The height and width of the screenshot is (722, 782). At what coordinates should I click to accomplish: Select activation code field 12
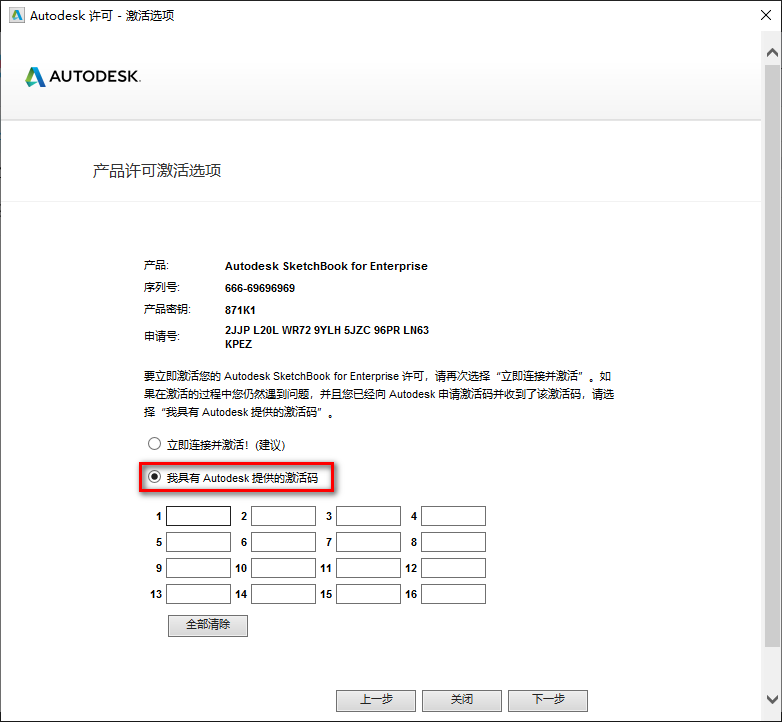tap(453, 568)
